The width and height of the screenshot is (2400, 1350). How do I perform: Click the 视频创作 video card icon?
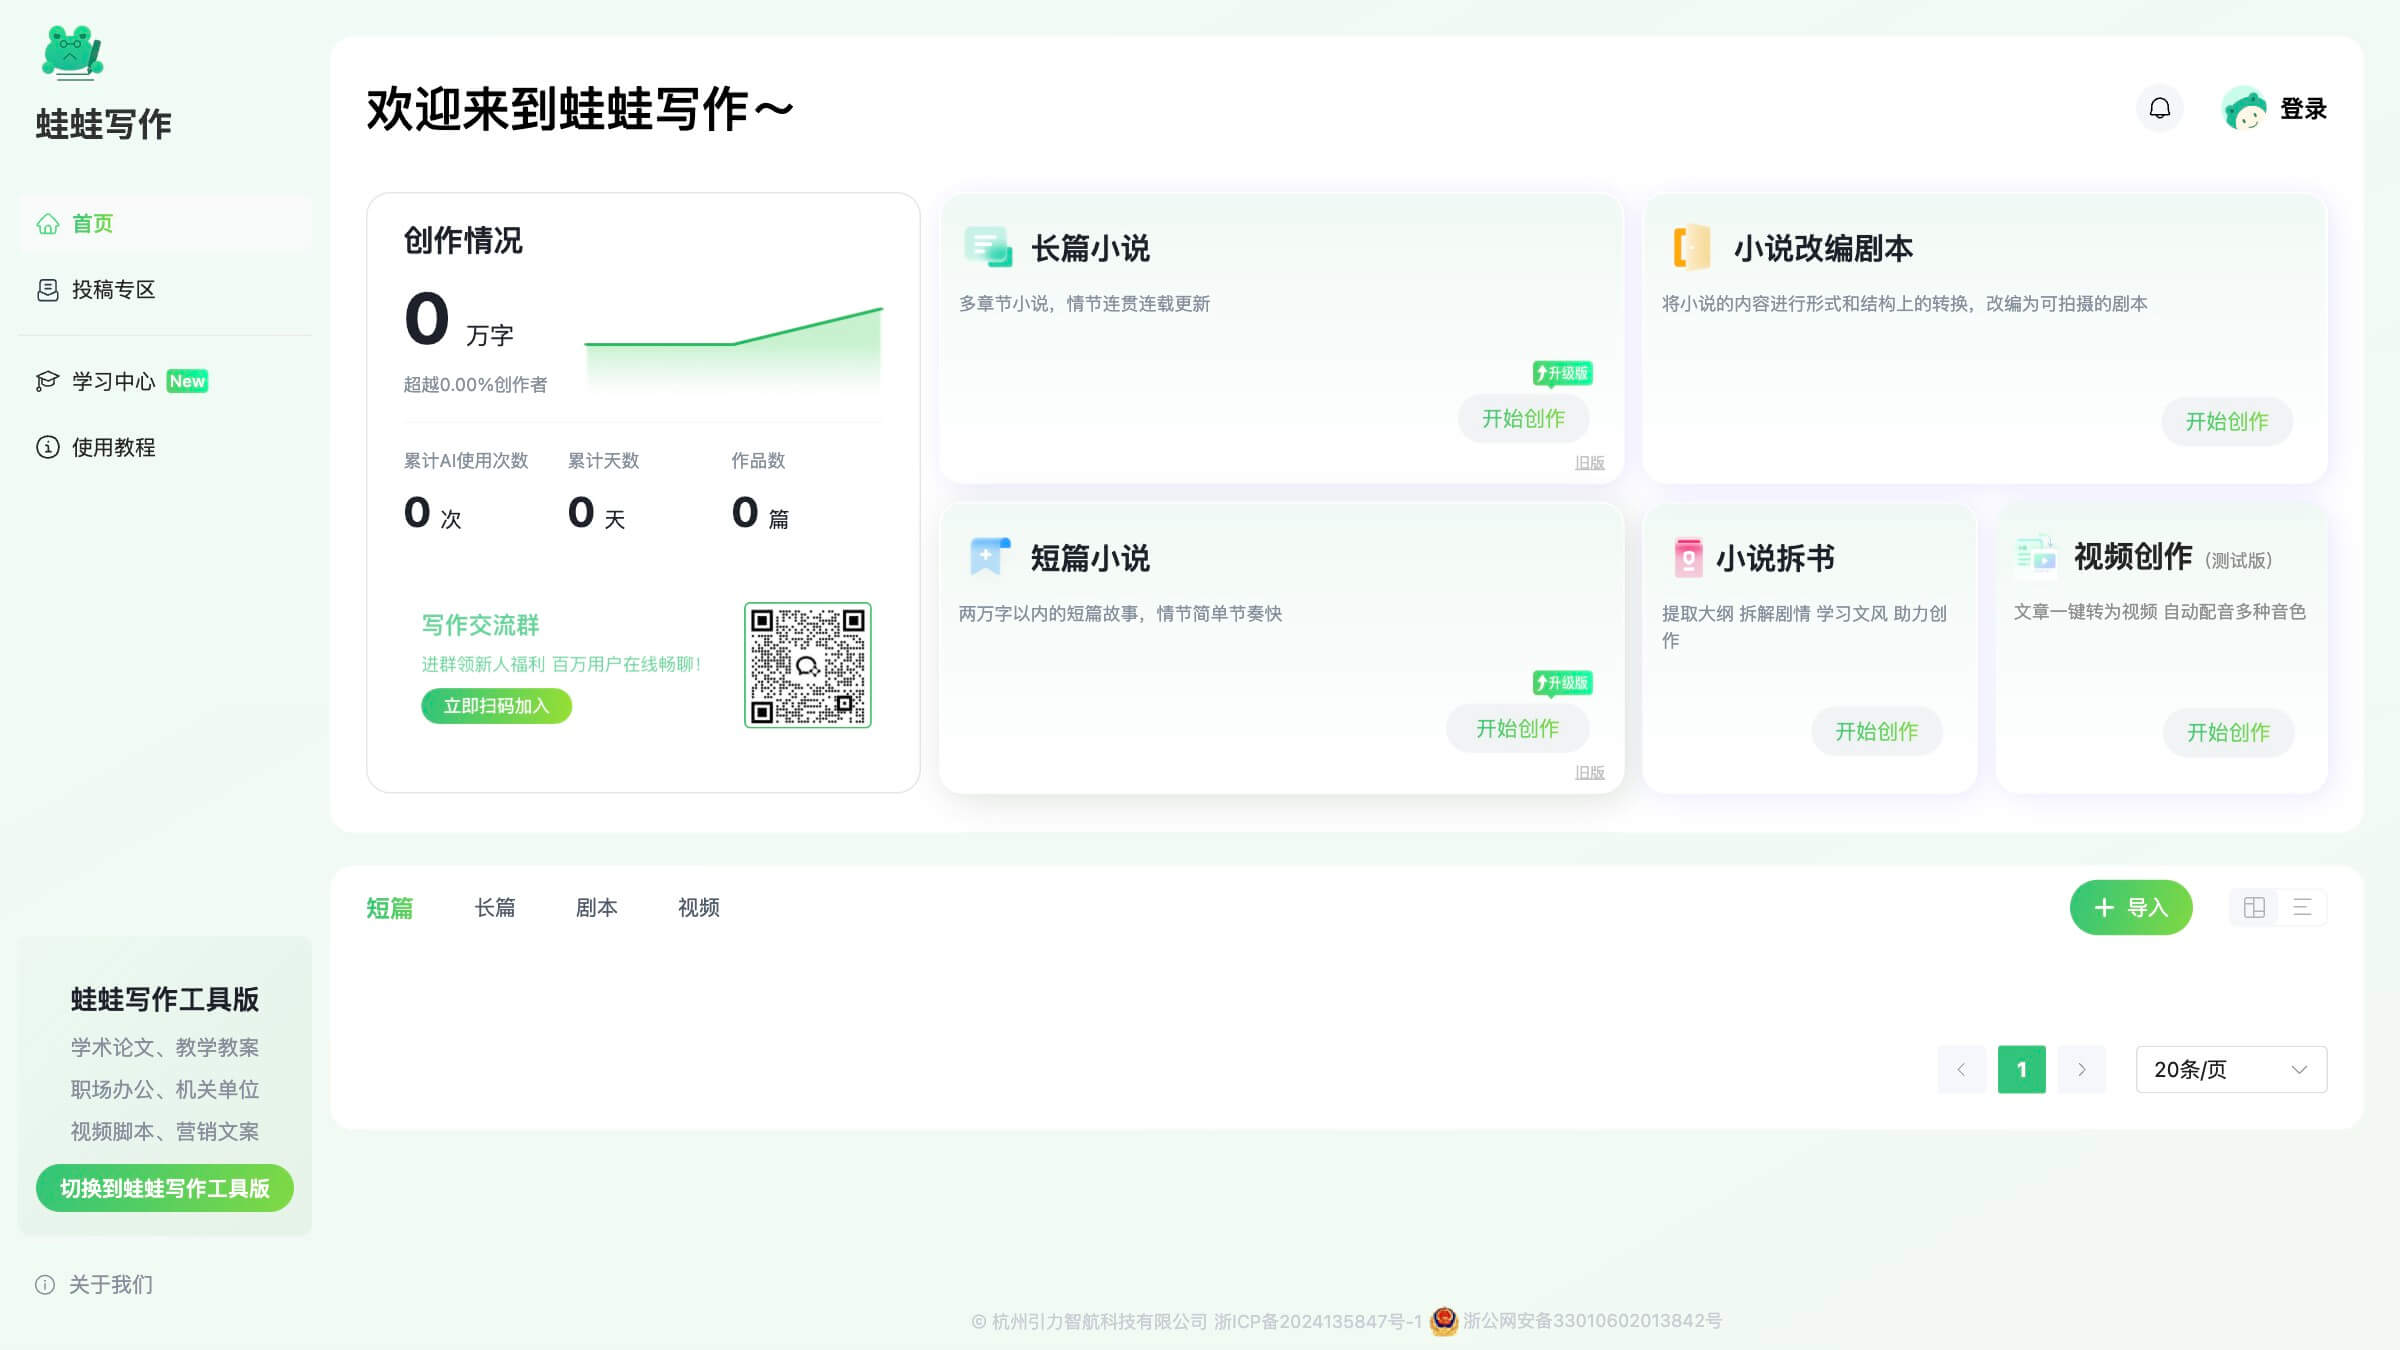[2037, 558]
